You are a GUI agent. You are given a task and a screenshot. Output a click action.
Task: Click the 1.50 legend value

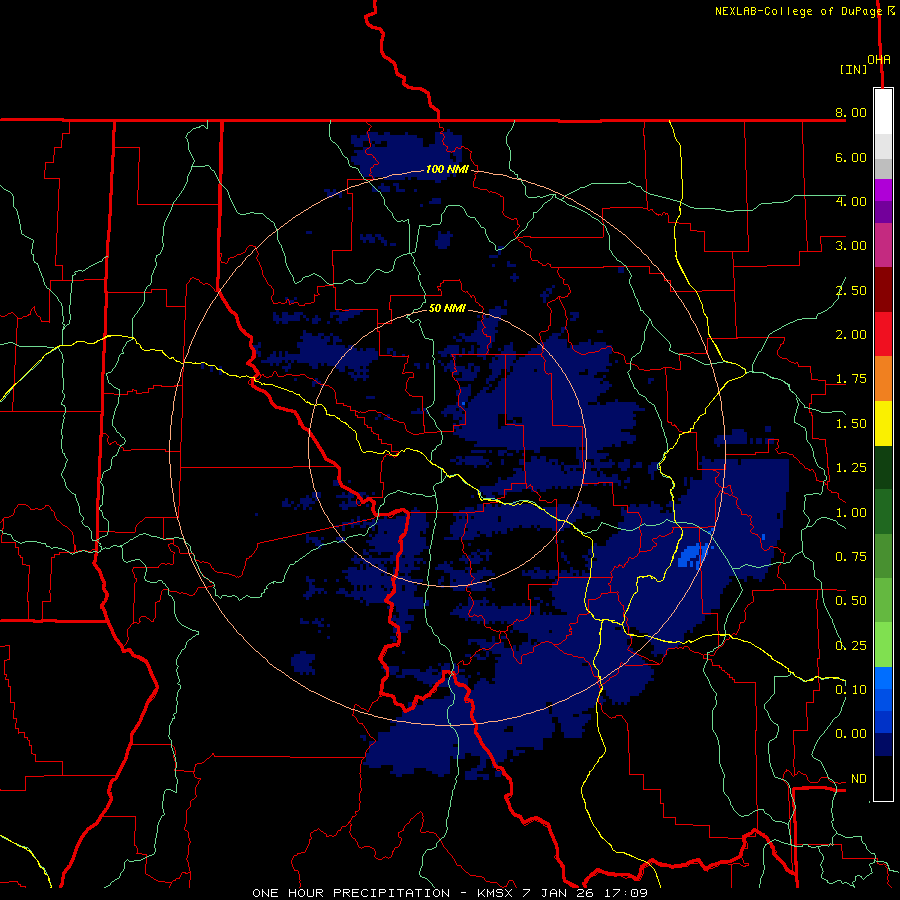[x=851, y=424]
